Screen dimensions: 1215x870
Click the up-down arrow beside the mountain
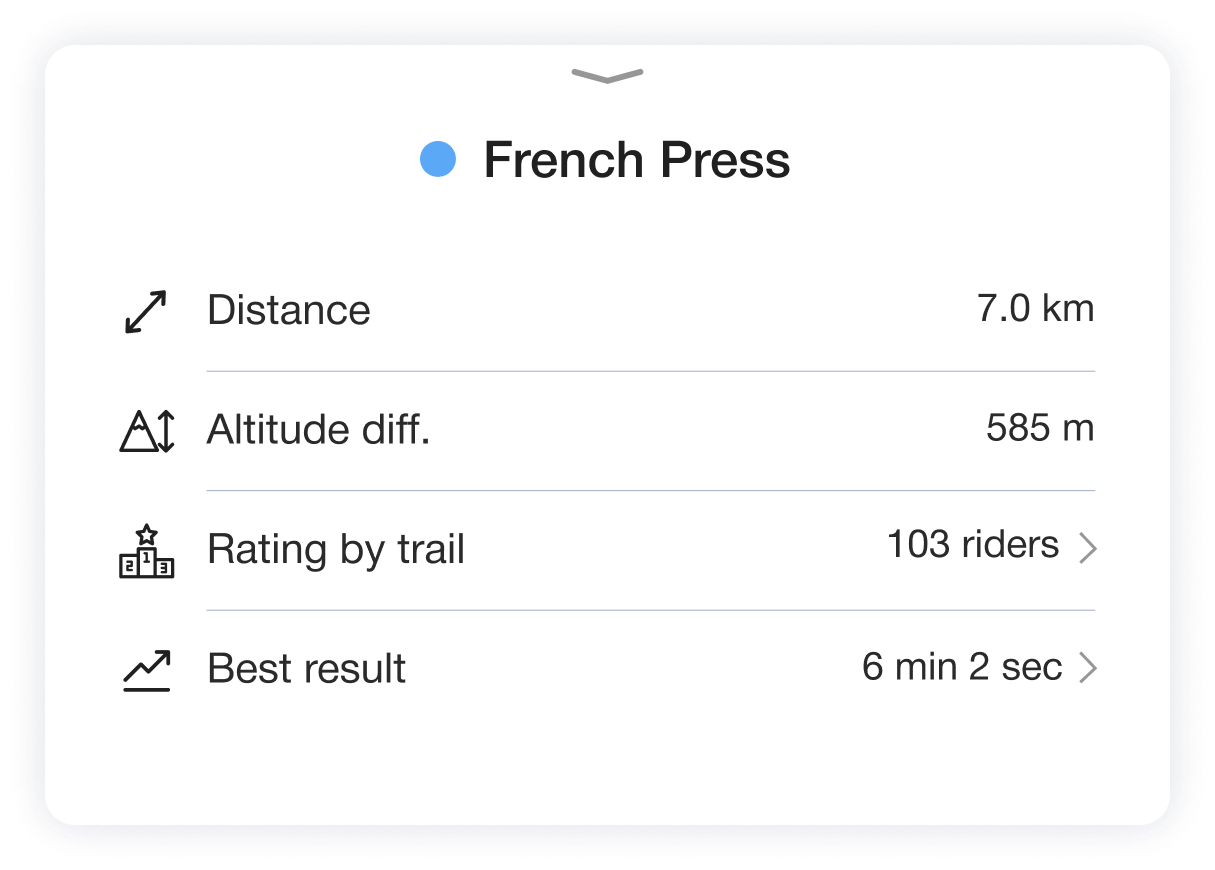(x=166, y=431)
